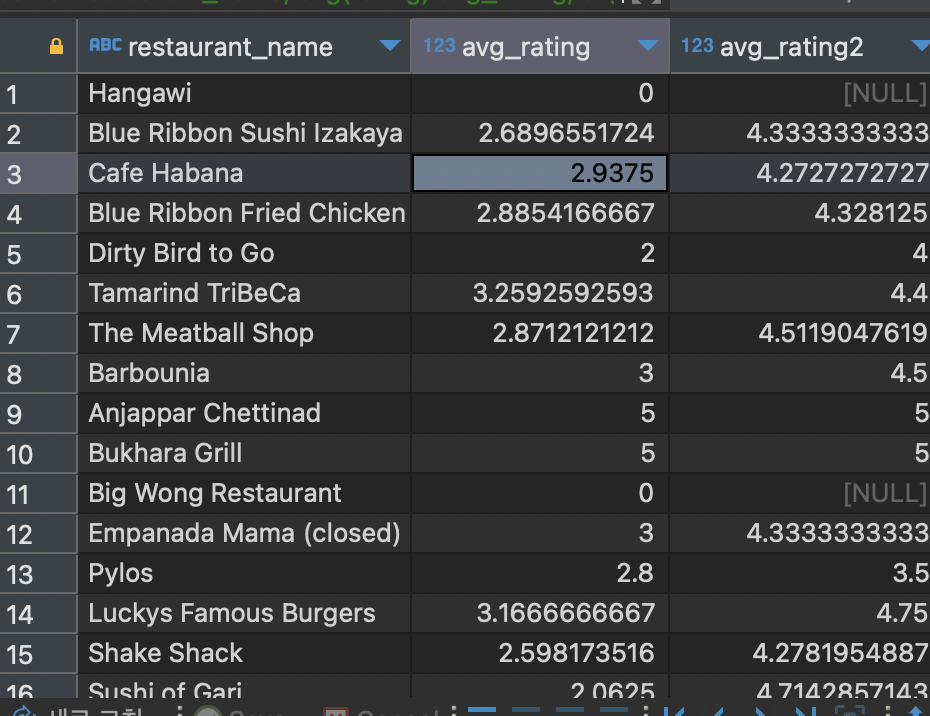
Task: Select the avg_rating column header
Action: click(540, 46)
